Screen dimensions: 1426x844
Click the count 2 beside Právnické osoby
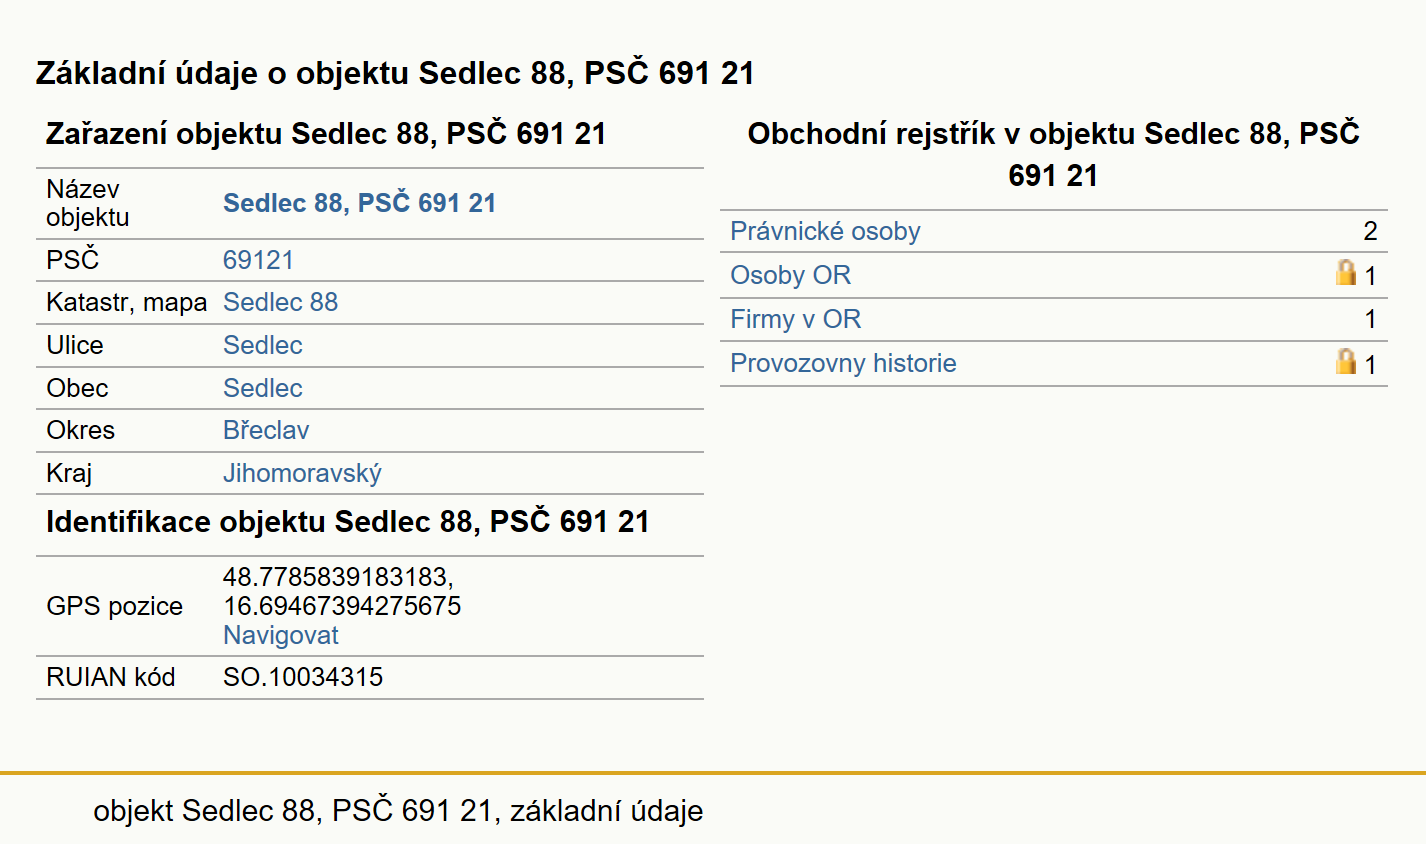pyautogui.click(x=1370, y=231)
